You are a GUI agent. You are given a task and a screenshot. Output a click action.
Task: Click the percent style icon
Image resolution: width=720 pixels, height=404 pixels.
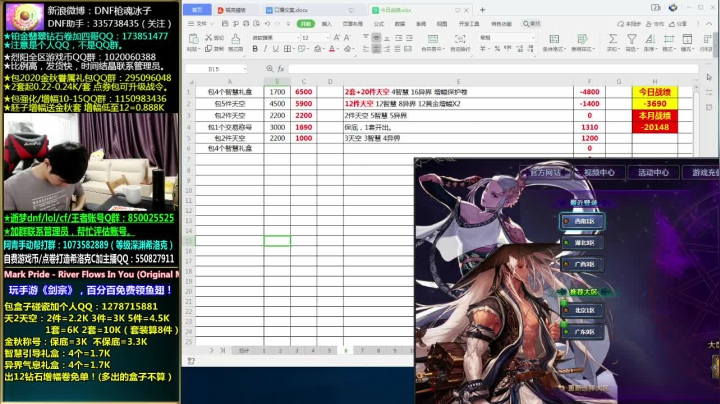point(497,49)
